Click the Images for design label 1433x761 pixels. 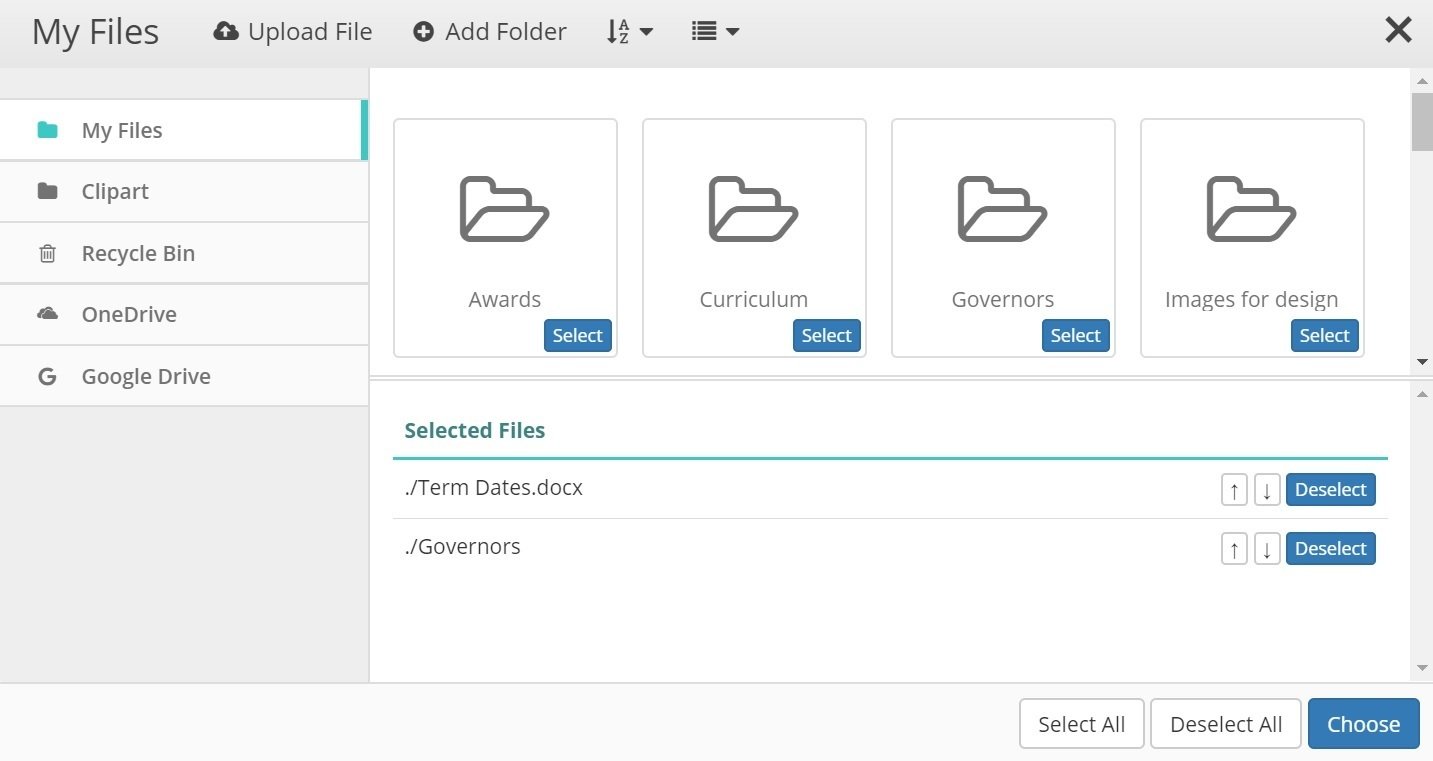coord(1252,299)
